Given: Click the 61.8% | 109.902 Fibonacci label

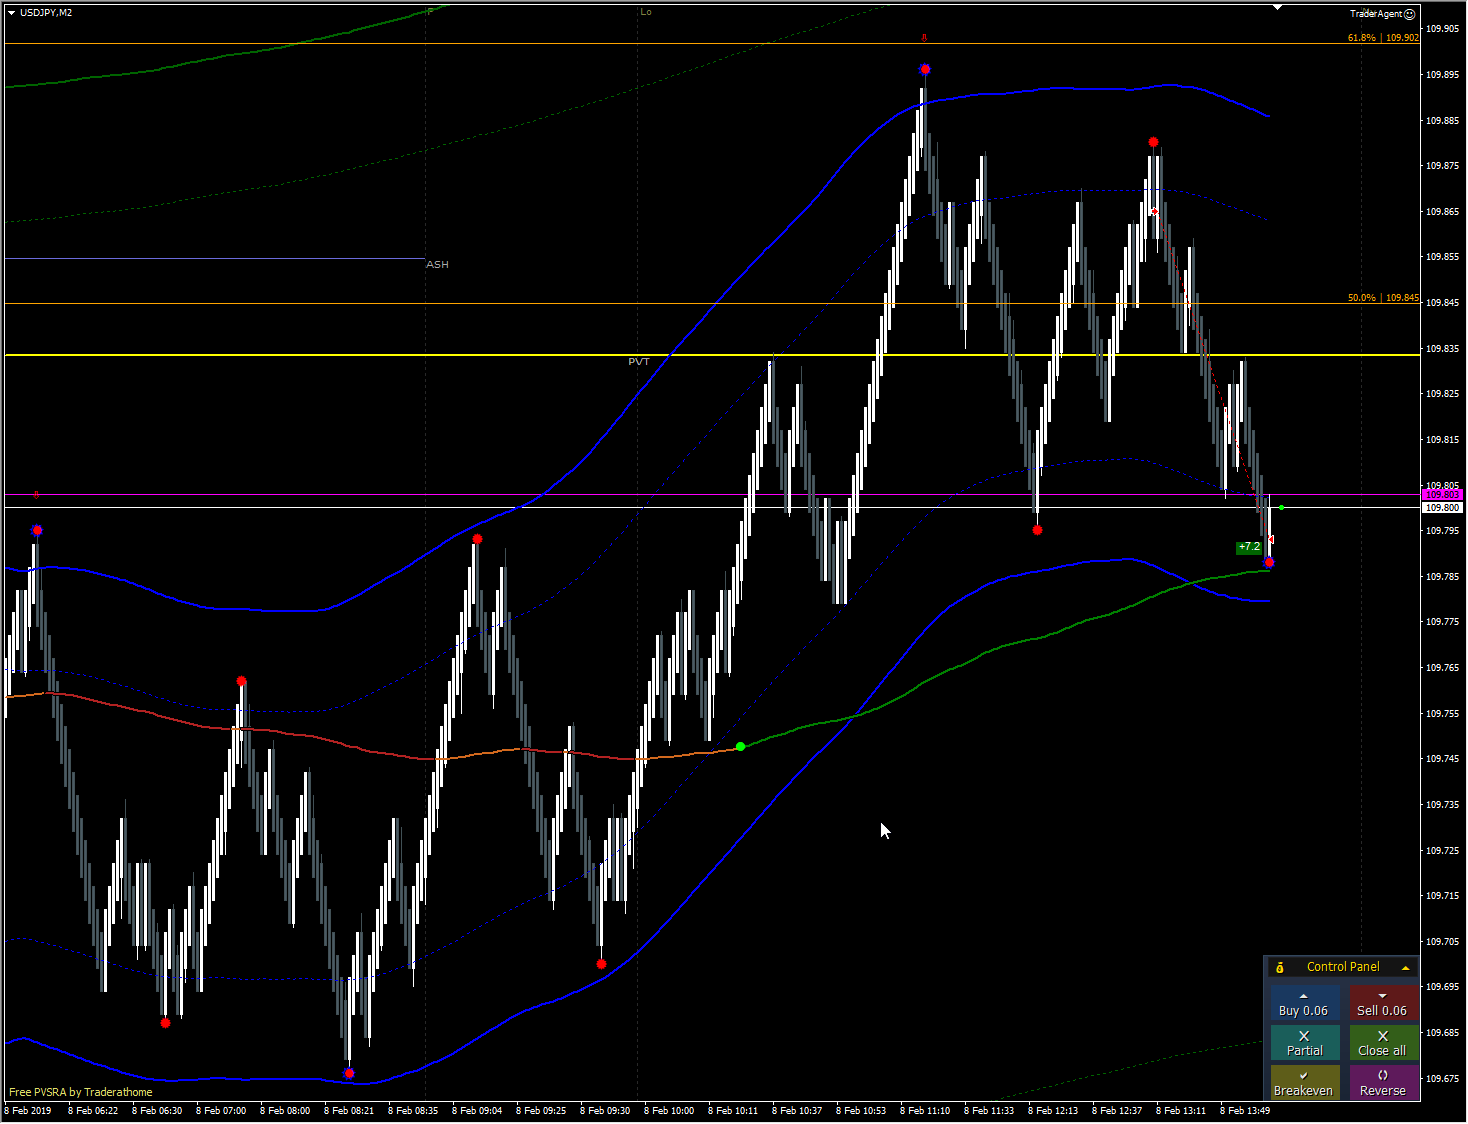Looking at the screenshot, I should 1383,38.
